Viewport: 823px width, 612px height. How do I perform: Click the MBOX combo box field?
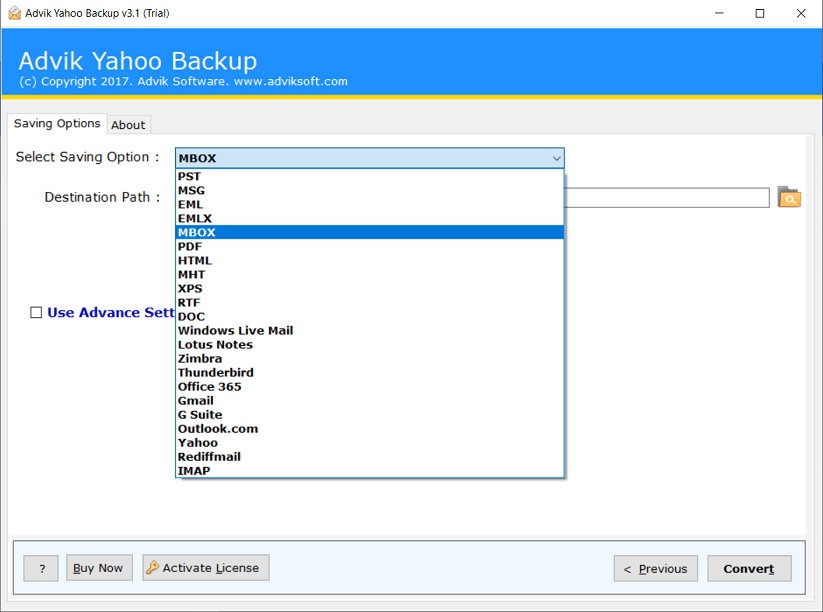(x=370, y=158)
